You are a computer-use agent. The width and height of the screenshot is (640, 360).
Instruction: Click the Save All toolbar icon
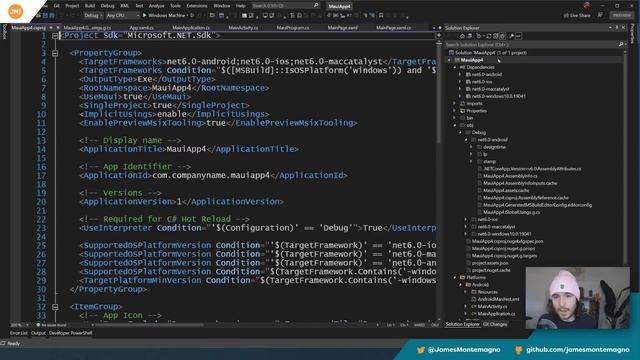click(52, 16)
